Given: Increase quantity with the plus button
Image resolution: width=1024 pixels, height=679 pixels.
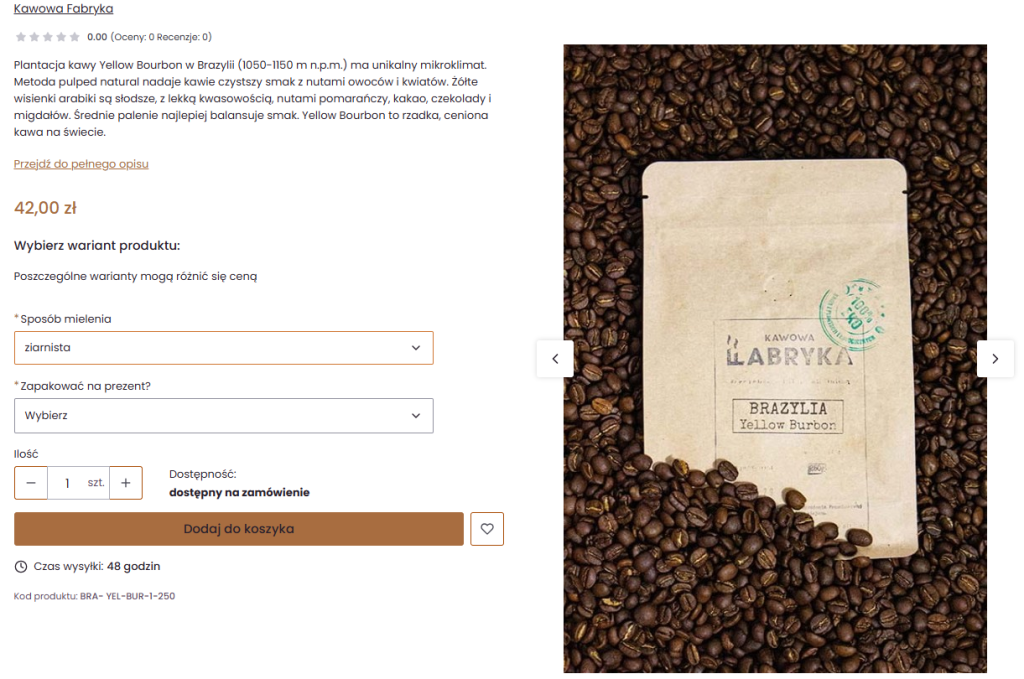Looking at the screenshot, I should (x=126, y=482).
